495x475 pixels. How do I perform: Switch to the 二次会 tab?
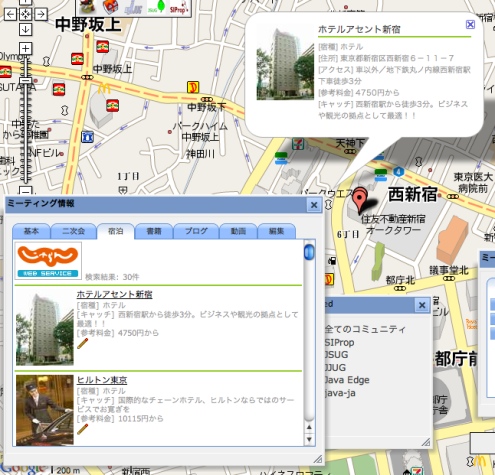[73, 231]
